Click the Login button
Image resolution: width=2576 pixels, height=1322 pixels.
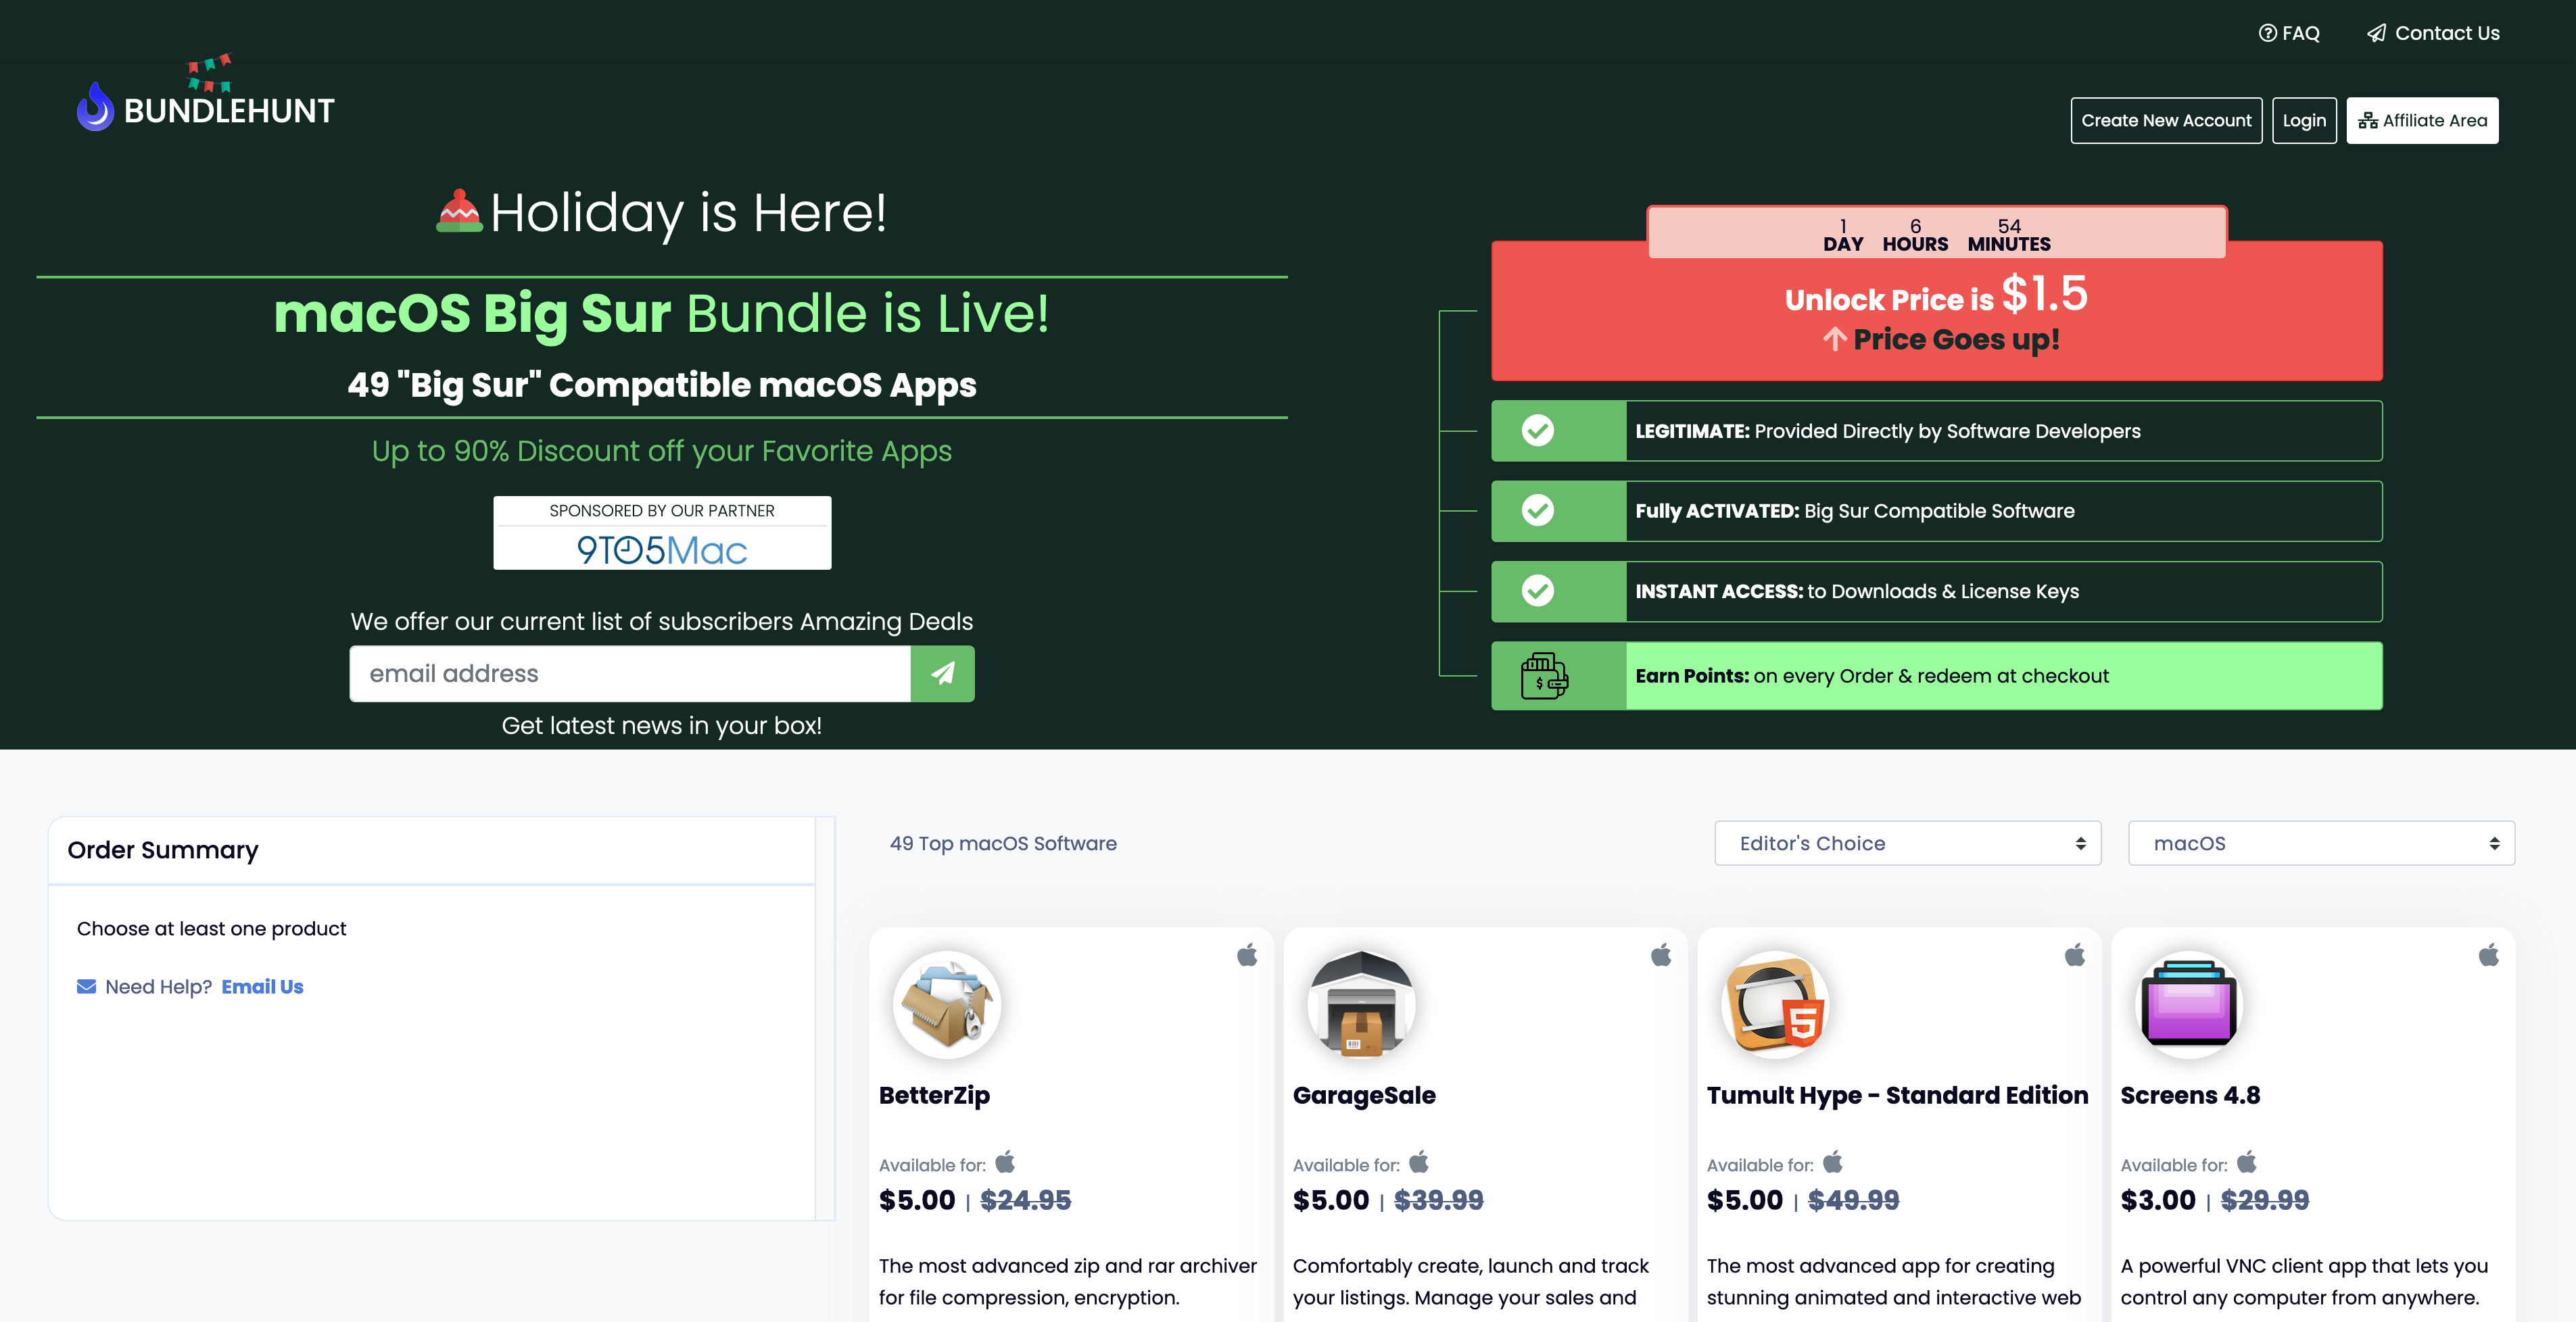click(x=2304, y=121)
